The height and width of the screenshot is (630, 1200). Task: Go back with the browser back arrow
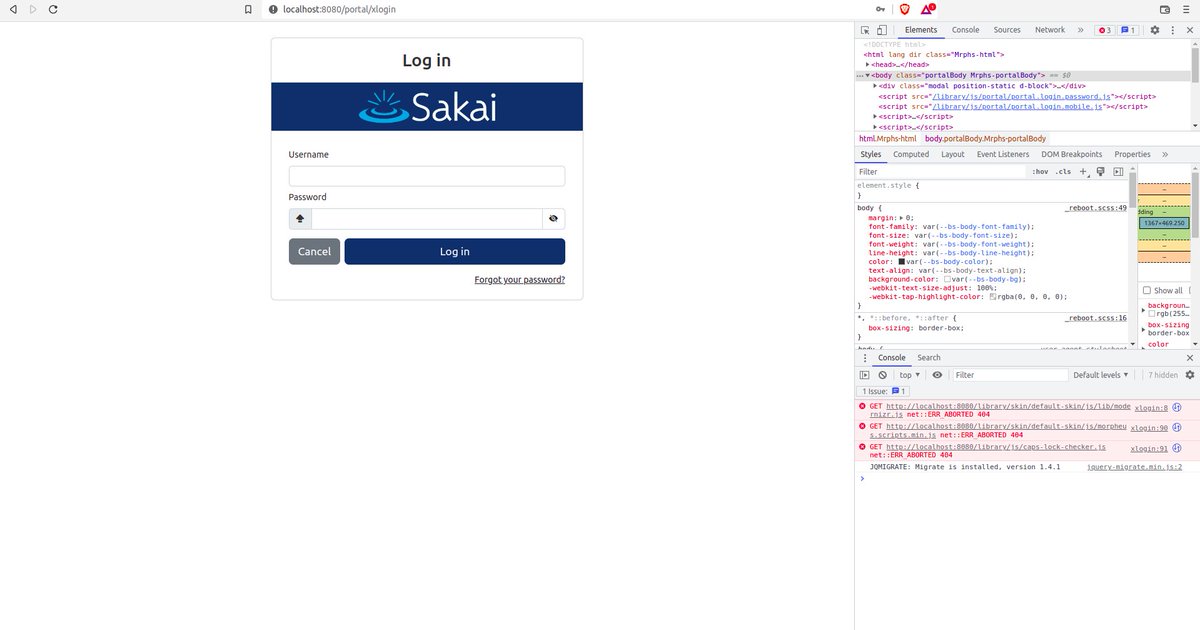(14, 9)
